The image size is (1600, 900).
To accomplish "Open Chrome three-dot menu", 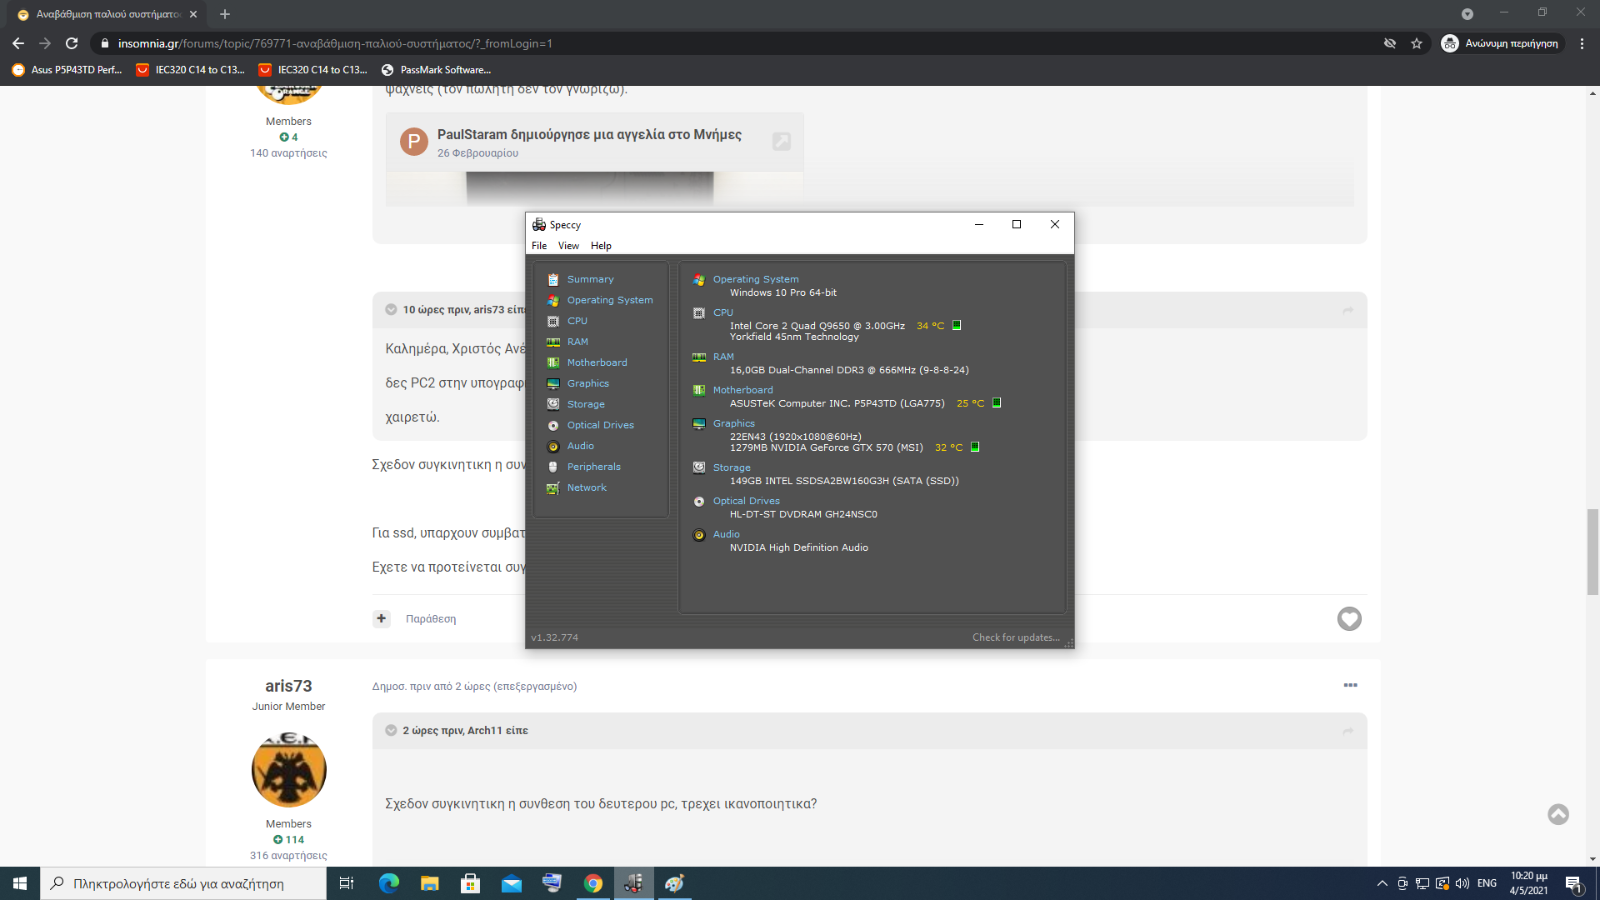I will click(1582, 43).
